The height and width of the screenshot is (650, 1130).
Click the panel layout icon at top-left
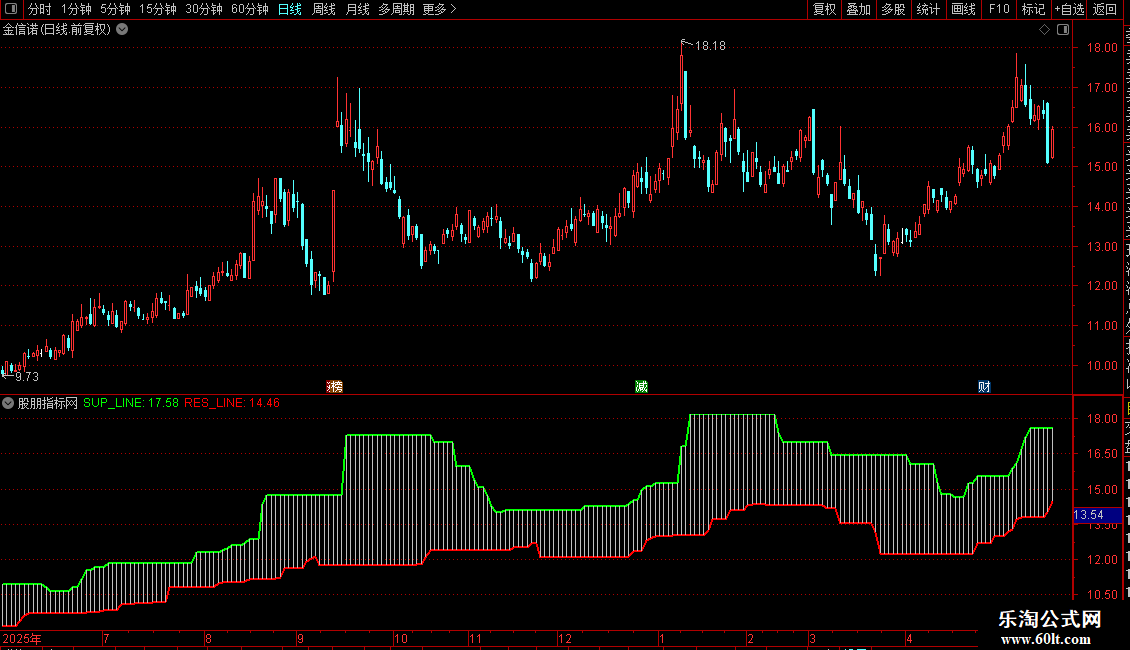[11, 9]
